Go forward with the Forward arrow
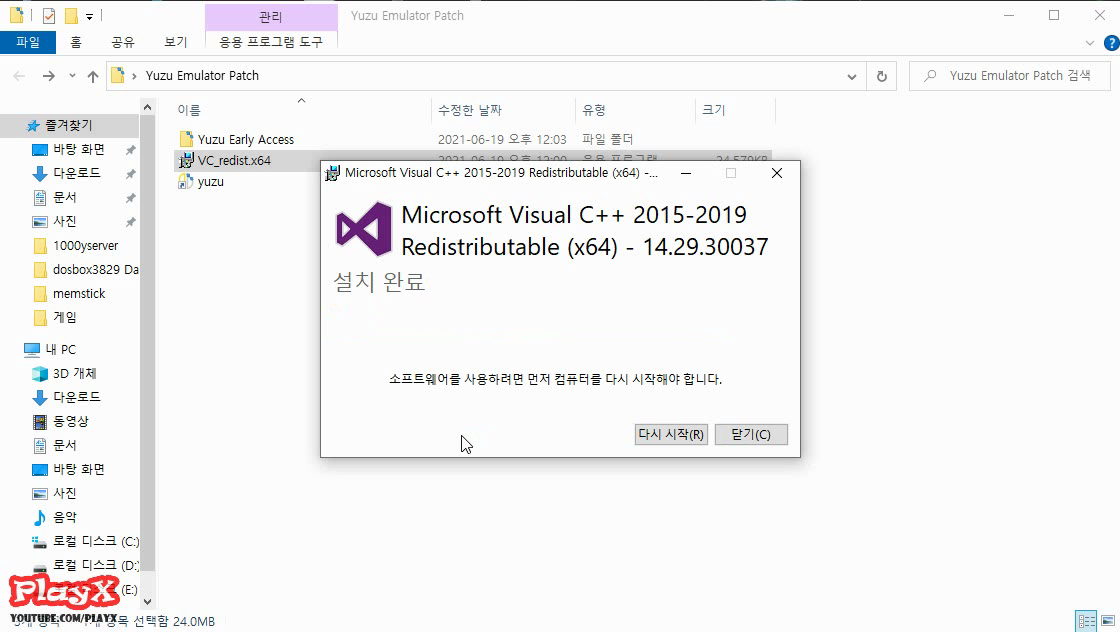This screenshot has height=632, width=1120. pyautogui.click(x=49, y=76)
